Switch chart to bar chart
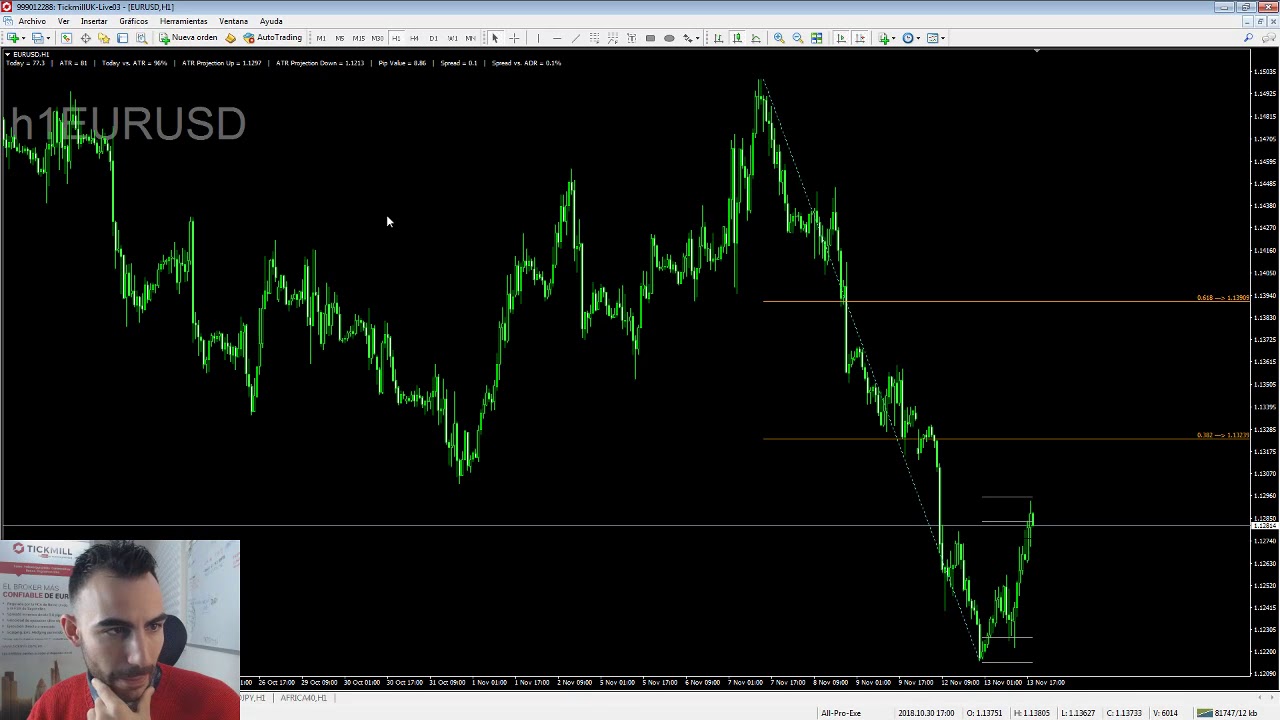1280x720 pixels. click(x=718, y=38)
